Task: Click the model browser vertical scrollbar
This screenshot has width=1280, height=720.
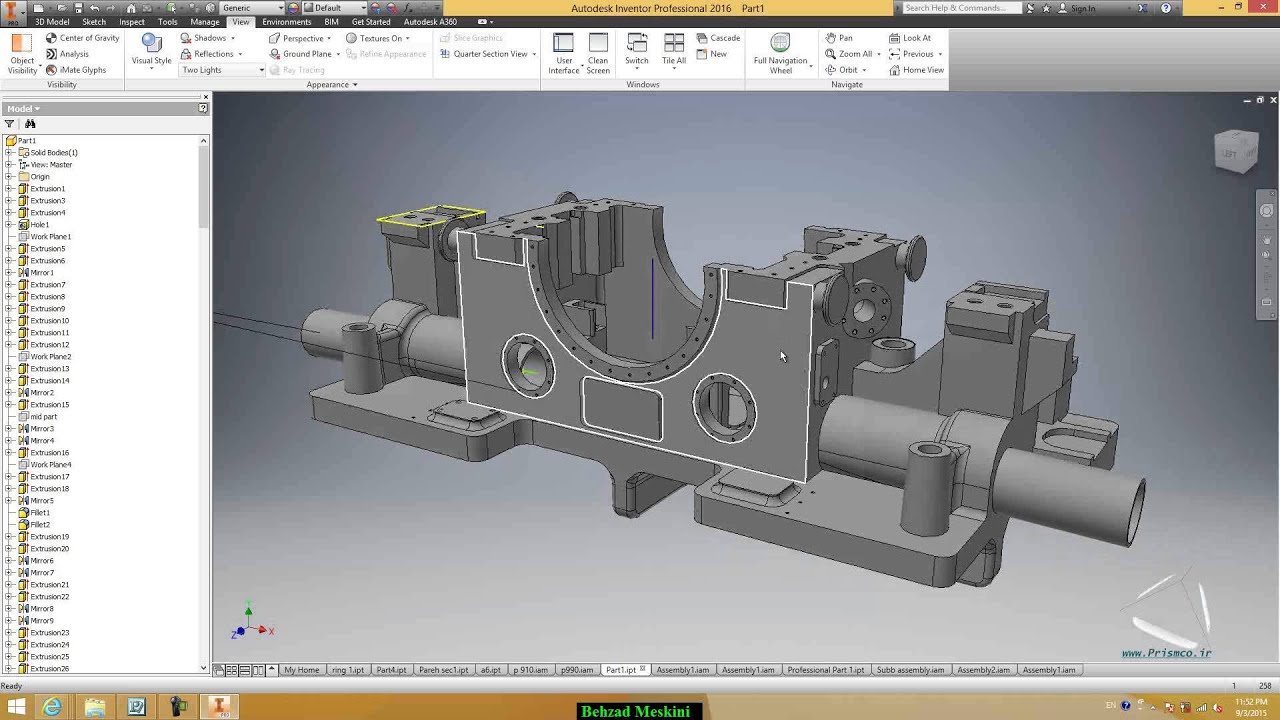Action: (x=204, y=186)
